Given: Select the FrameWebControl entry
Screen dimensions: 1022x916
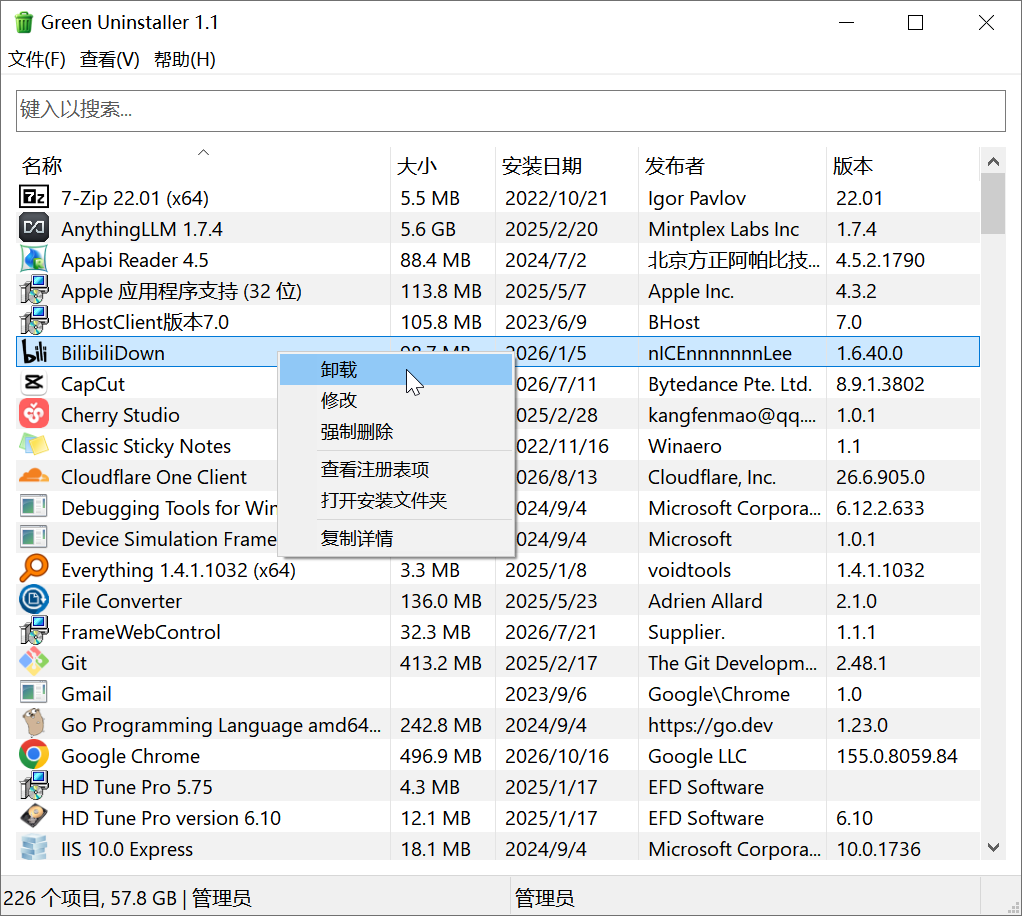Looking at the screenshot, I should coord(498,632).
